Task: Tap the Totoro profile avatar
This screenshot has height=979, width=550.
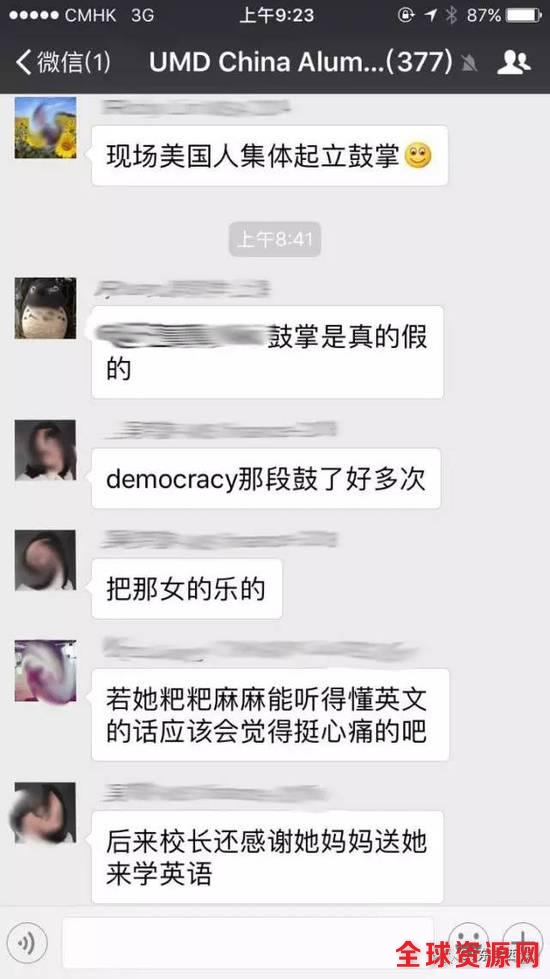Action: (46, 308)
